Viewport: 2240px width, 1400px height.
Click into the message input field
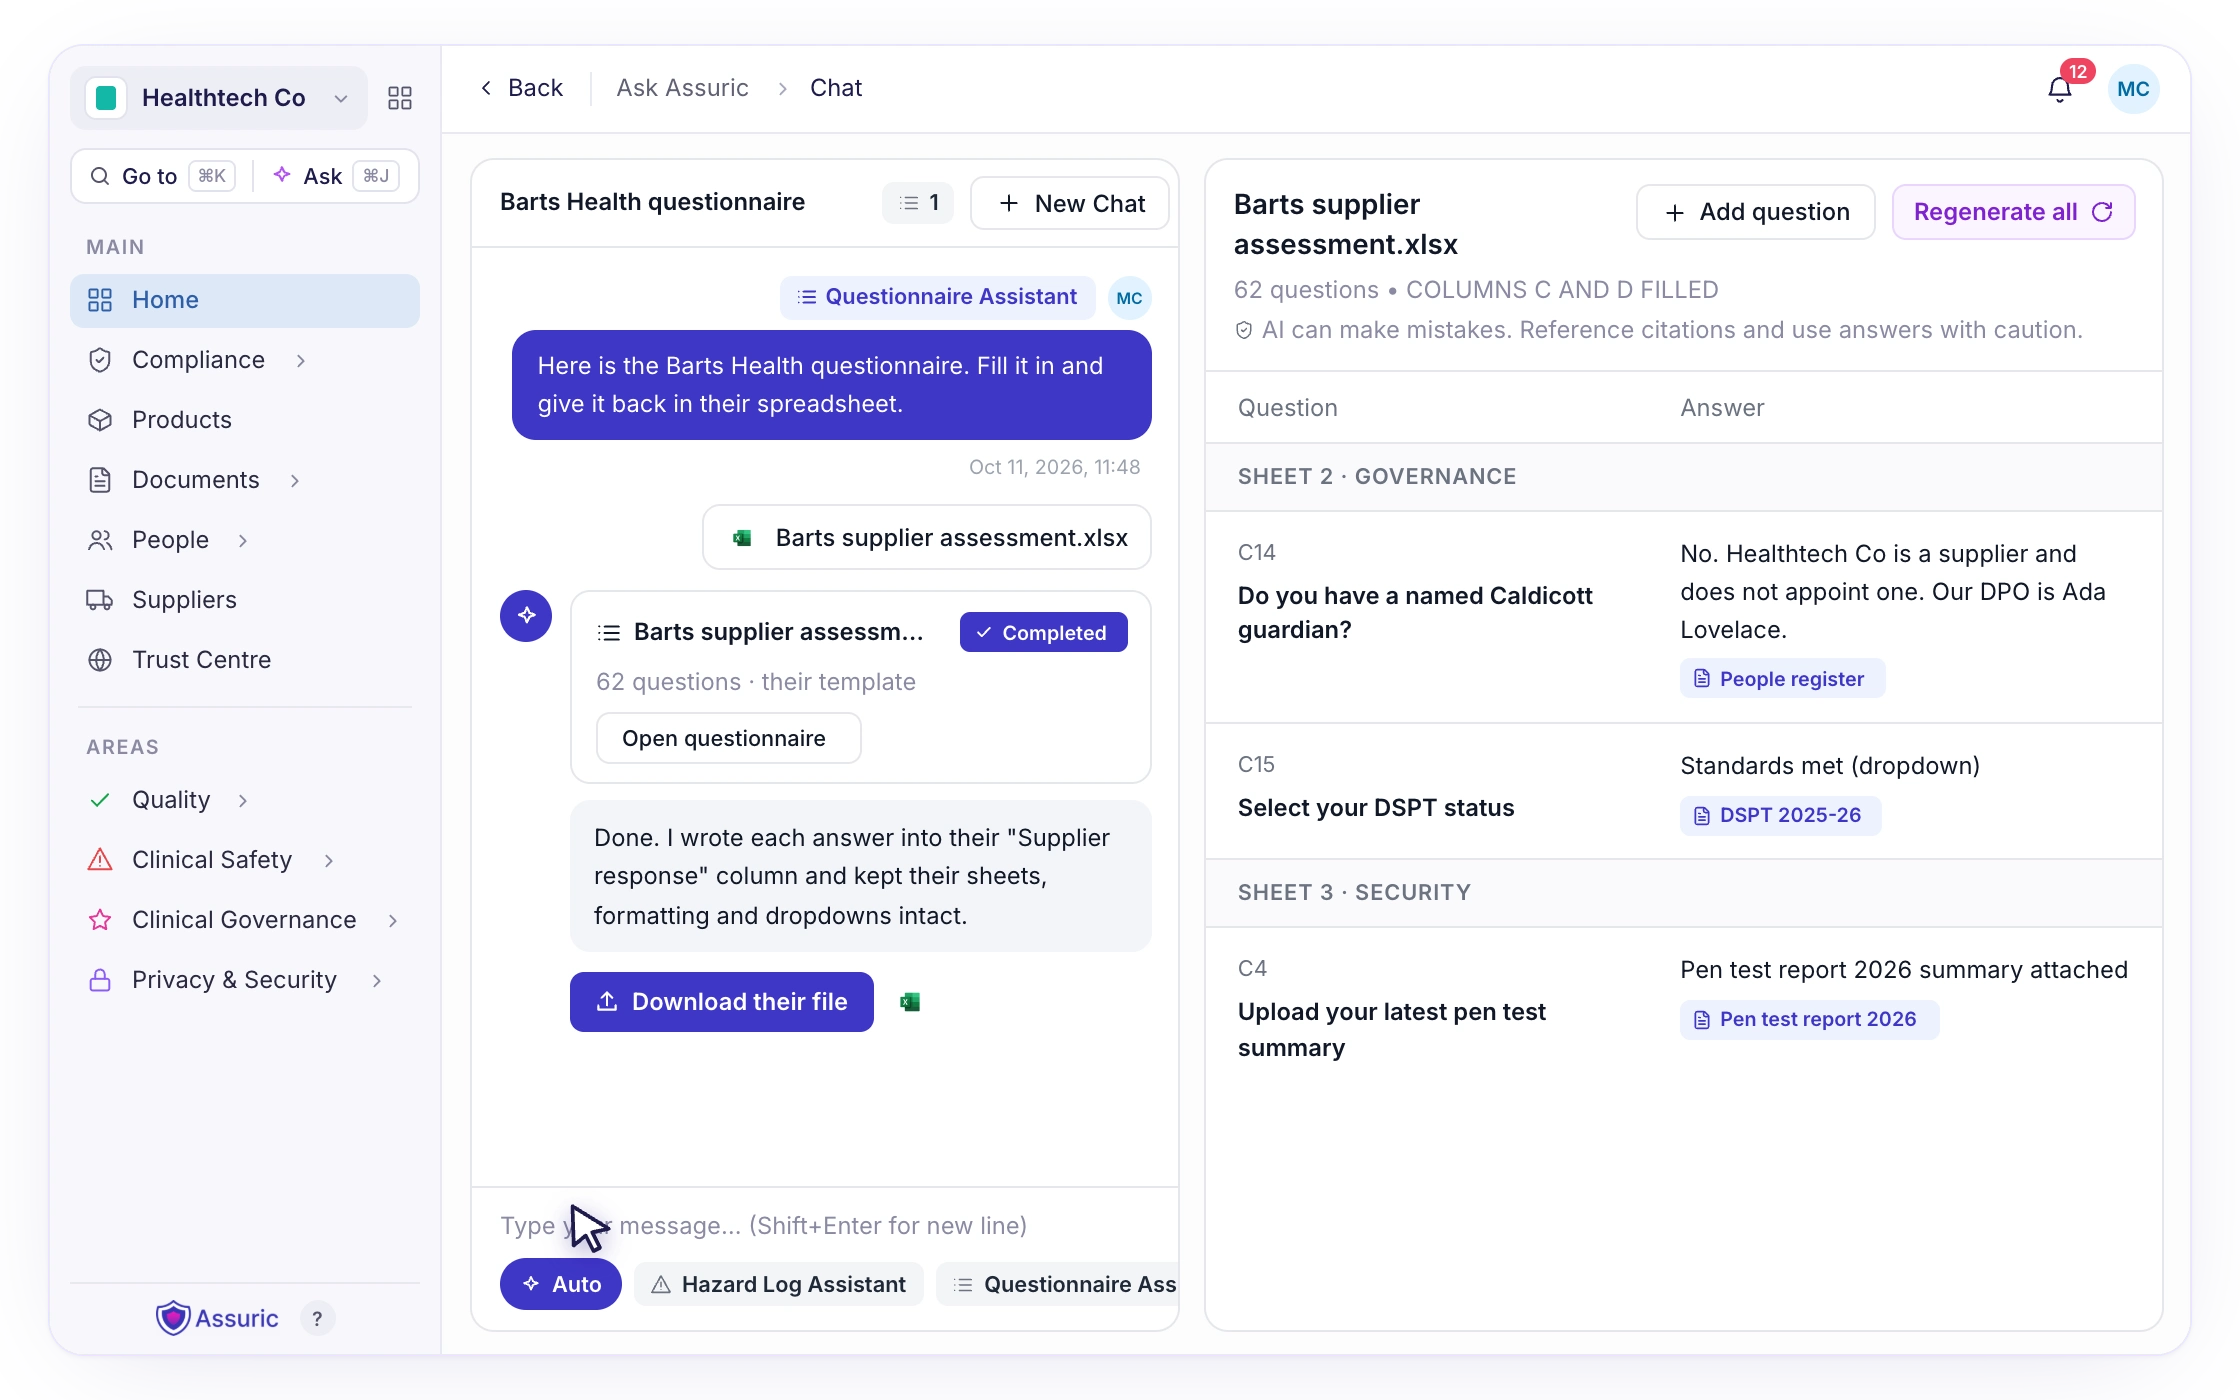tap(825, 1225)
